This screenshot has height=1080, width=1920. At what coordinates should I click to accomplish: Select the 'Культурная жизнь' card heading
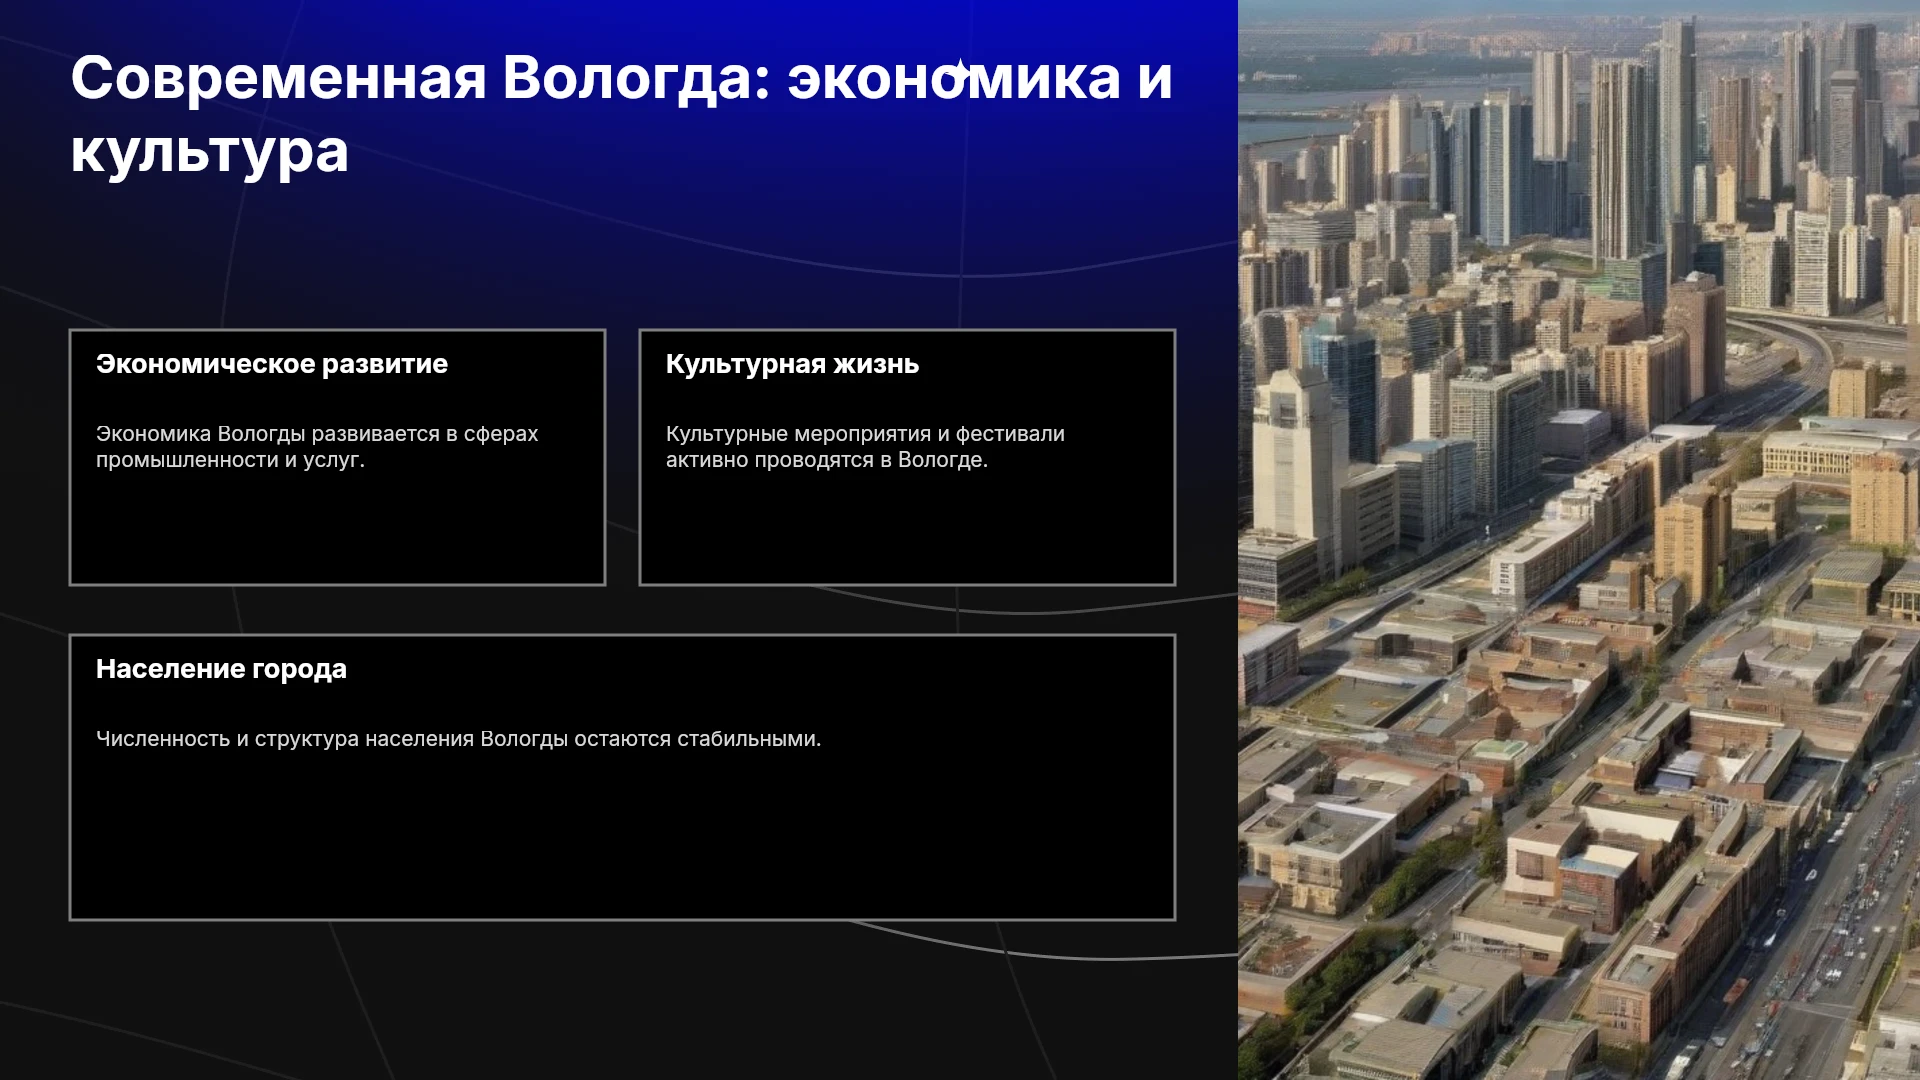[x=792, y=364]
